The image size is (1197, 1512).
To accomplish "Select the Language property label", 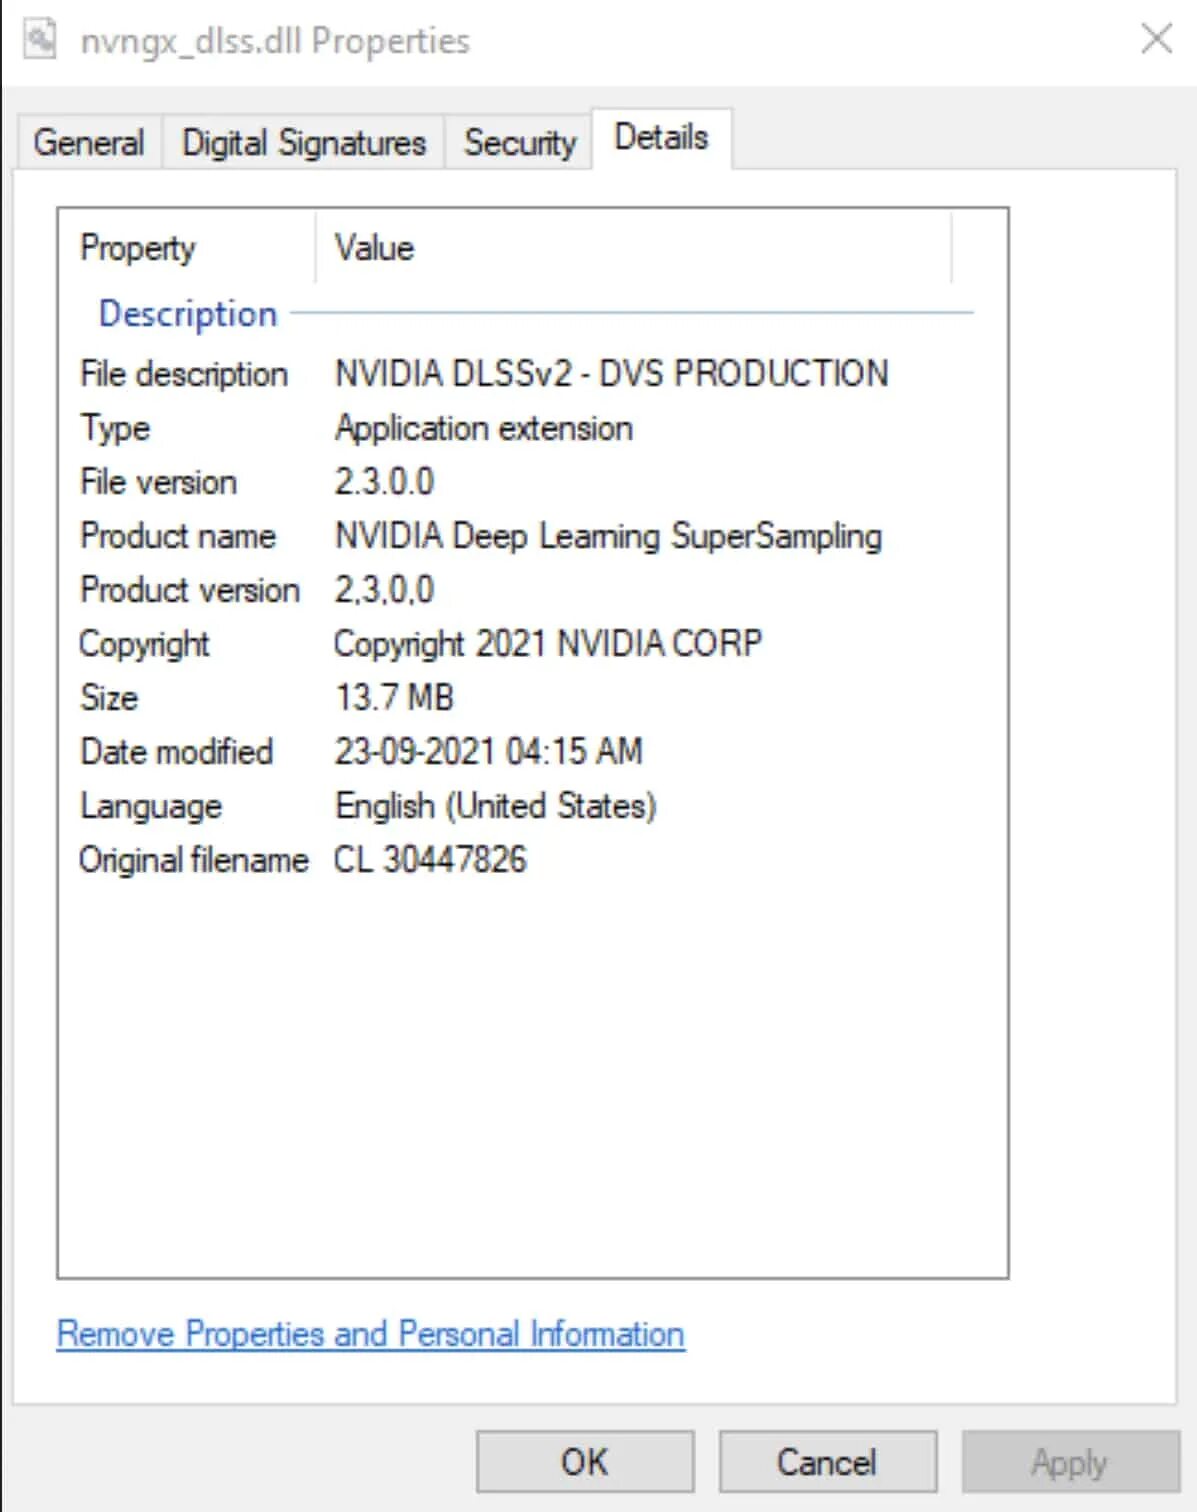I will tap(151, 806).
